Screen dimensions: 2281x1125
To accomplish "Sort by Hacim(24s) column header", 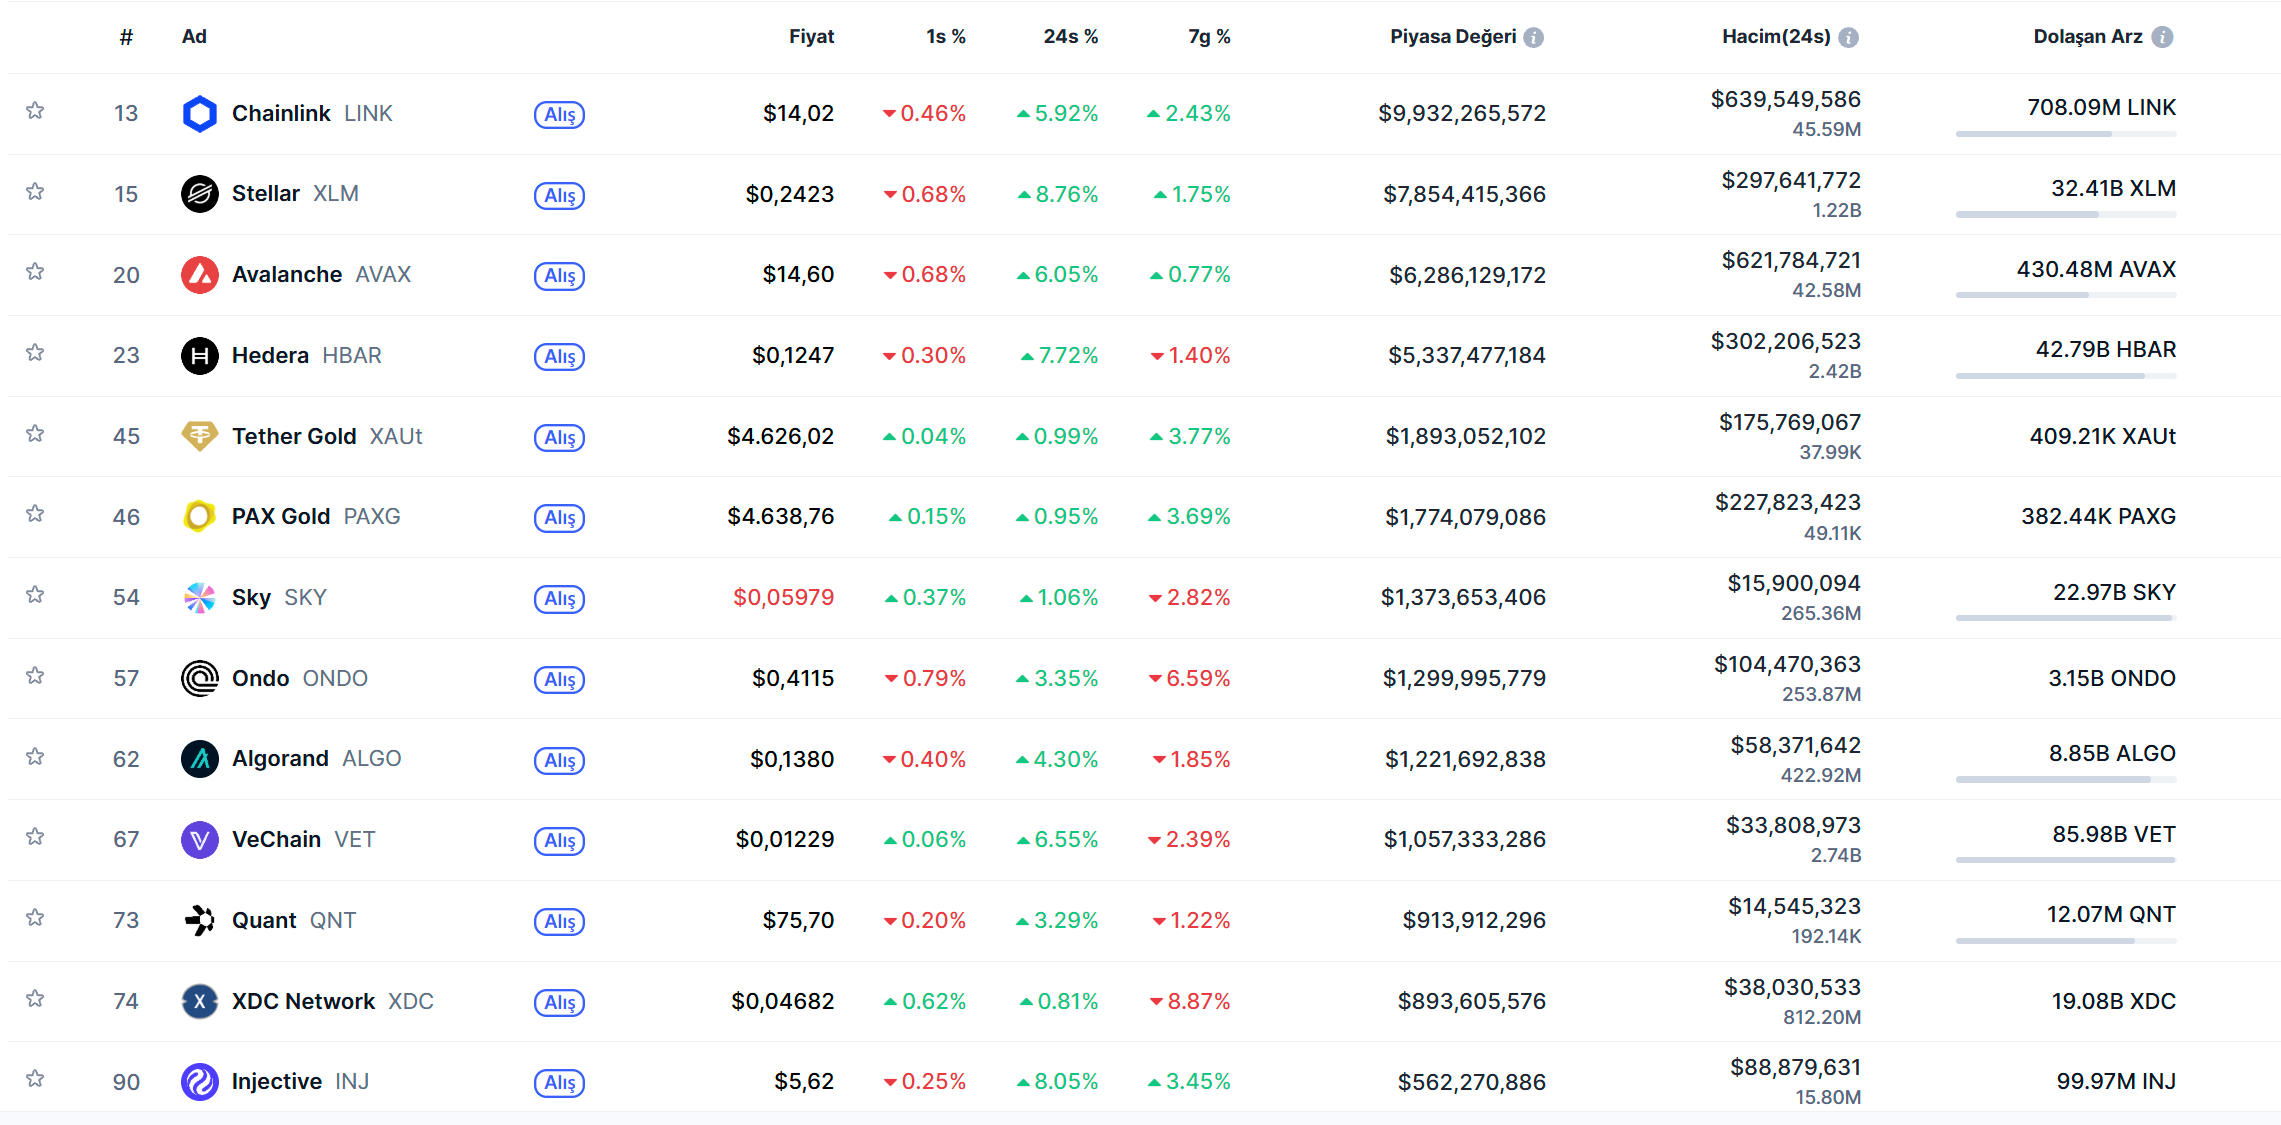I will pos(1776,37).
